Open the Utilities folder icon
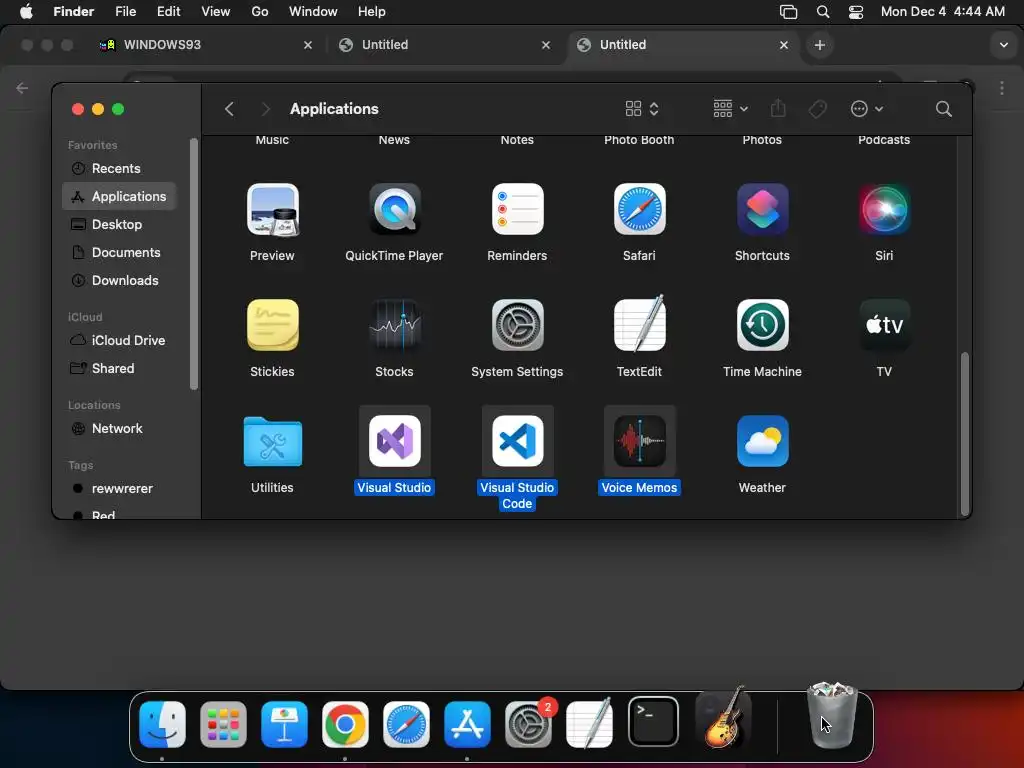Screen dimensions: 1024x768 pyautogui.click(x=272, y=441)
